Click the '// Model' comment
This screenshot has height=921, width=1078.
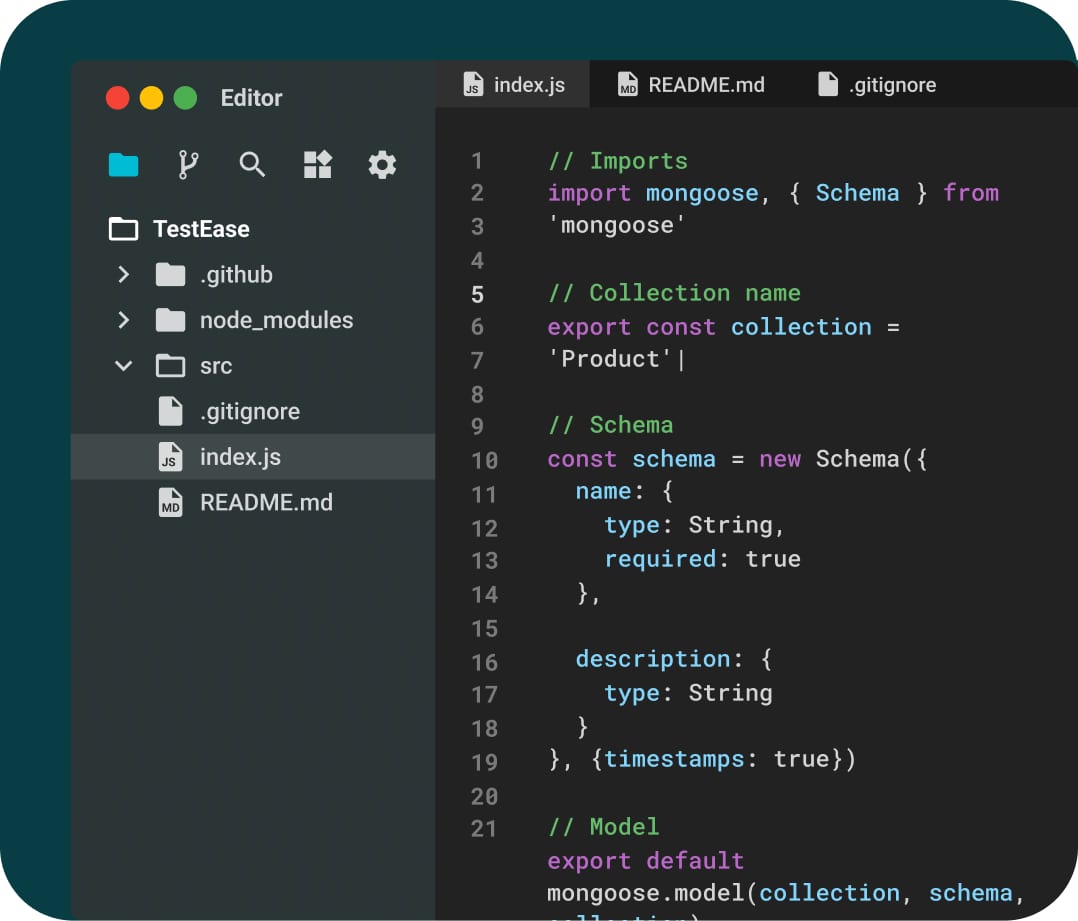604,827
